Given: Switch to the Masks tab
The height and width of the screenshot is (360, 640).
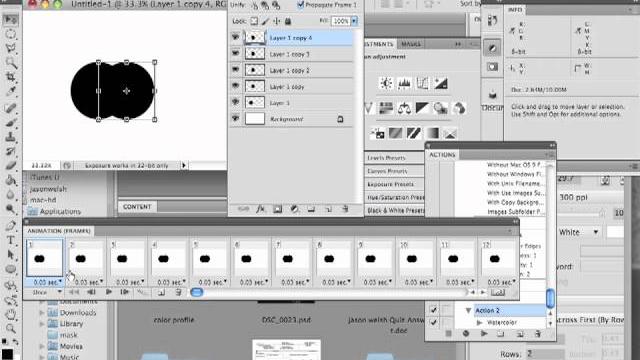Looking at the screenshot, I should click(x=411, y=44).
